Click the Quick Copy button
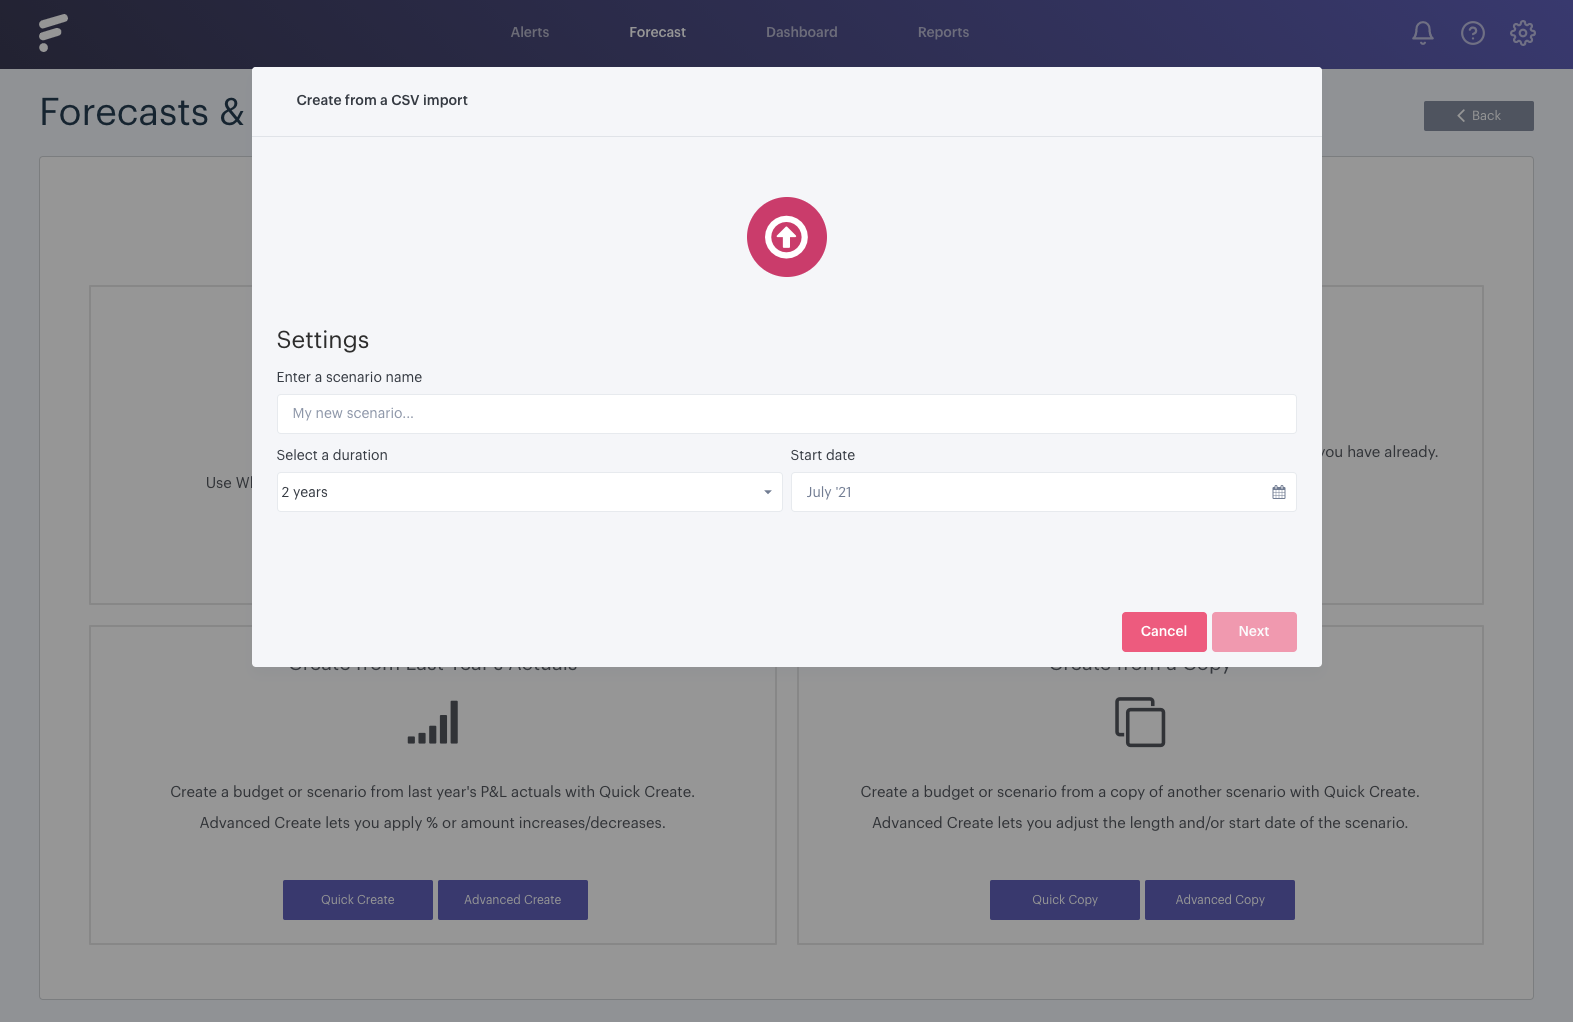Image resolution: width=1573 pixels, height=1022 pixels. pos(1065,900)
